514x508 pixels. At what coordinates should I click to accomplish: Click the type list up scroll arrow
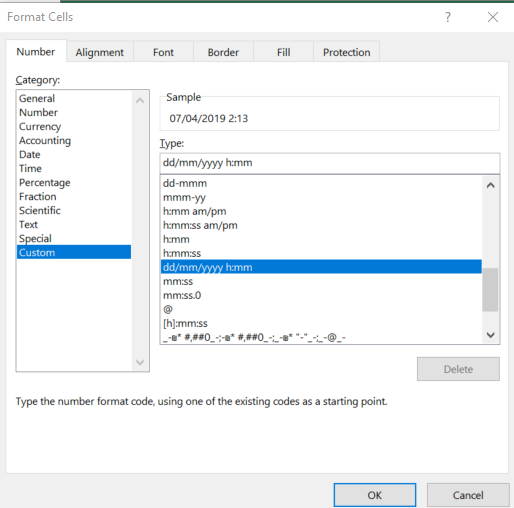click(490, 185)
